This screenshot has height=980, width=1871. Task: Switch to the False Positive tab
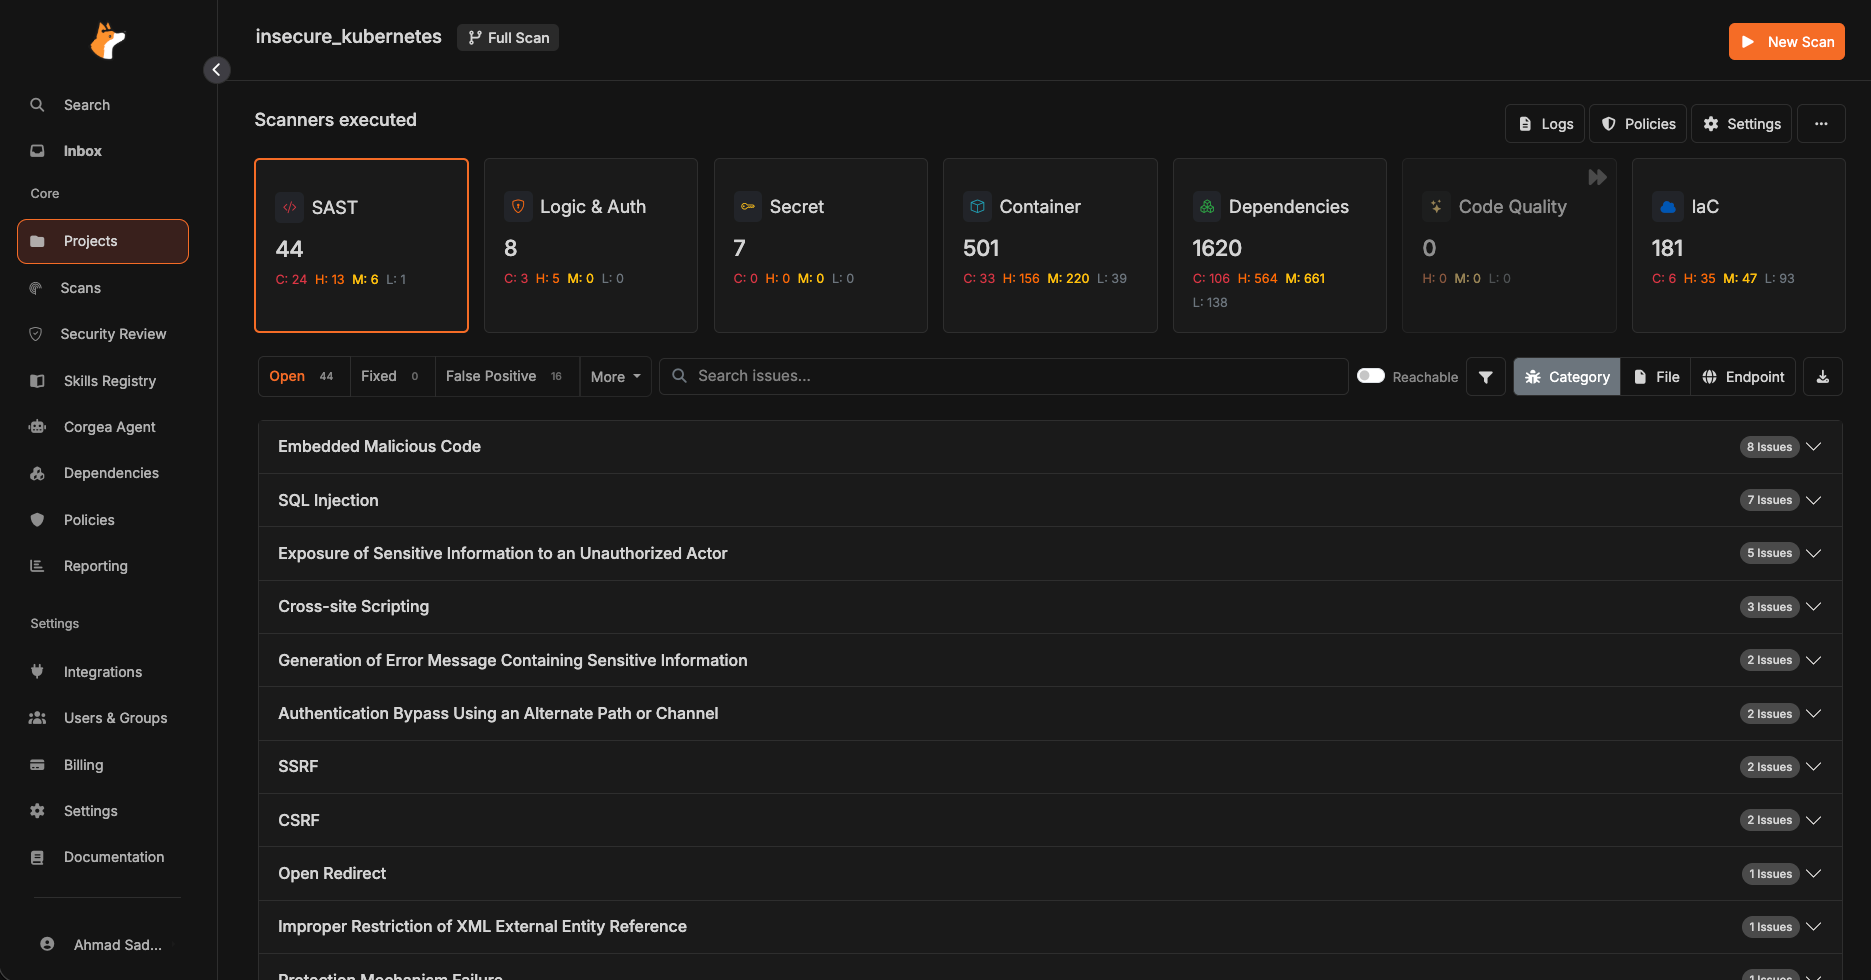(x=507, y=376)
